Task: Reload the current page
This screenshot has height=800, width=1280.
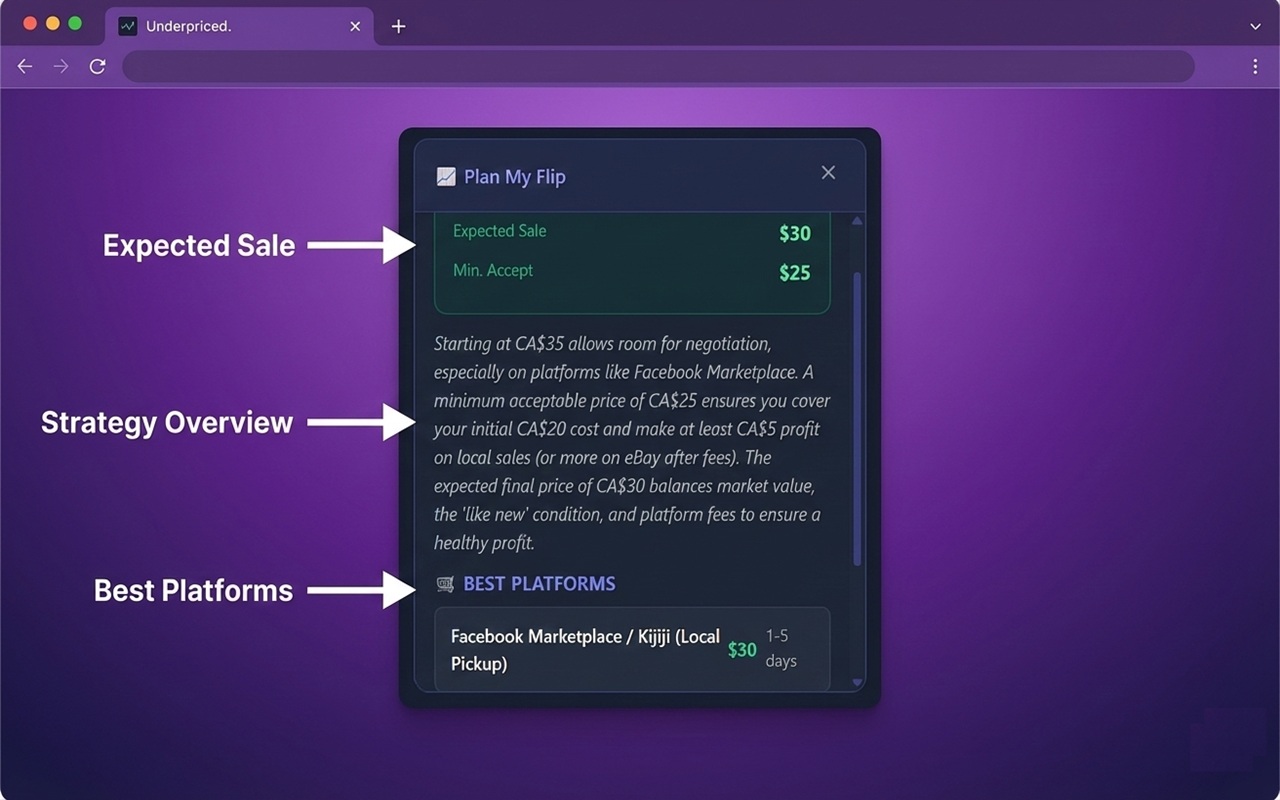Action: 97,66
